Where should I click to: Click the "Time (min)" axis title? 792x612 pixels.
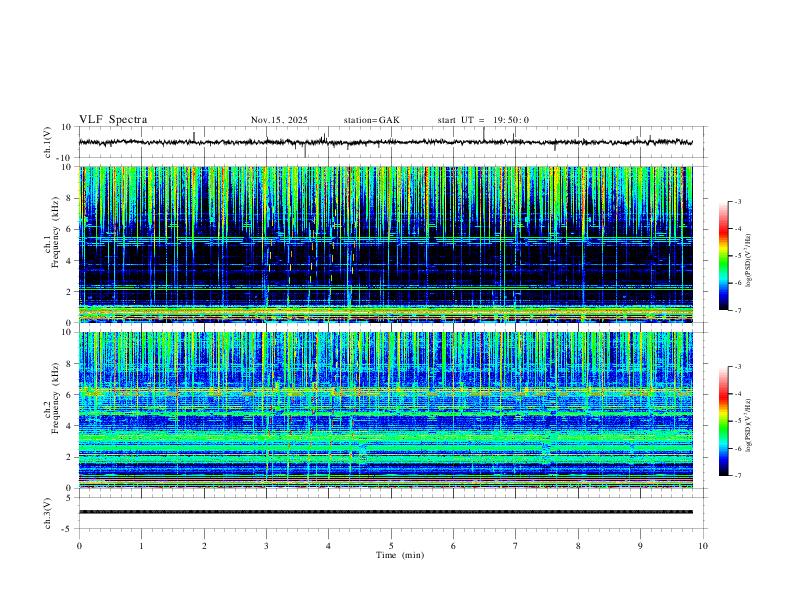click(x=400, y=555)
